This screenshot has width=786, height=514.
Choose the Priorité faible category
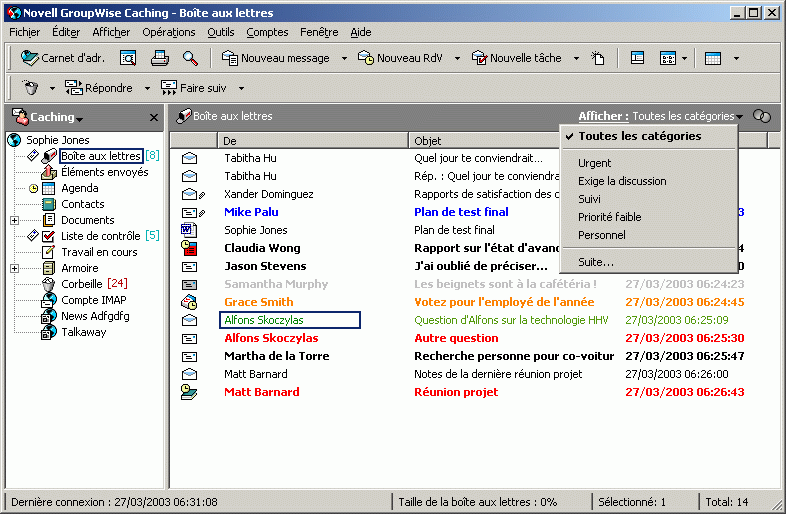point(649,217)
